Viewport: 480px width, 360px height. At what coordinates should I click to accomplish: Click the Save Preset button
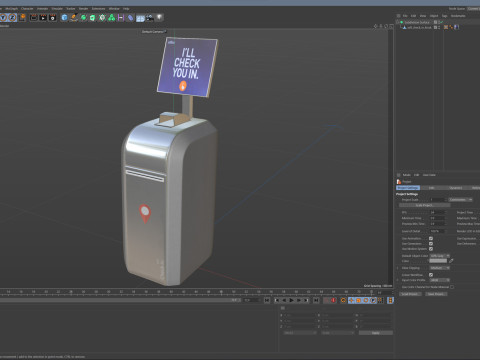click(436, 294)
